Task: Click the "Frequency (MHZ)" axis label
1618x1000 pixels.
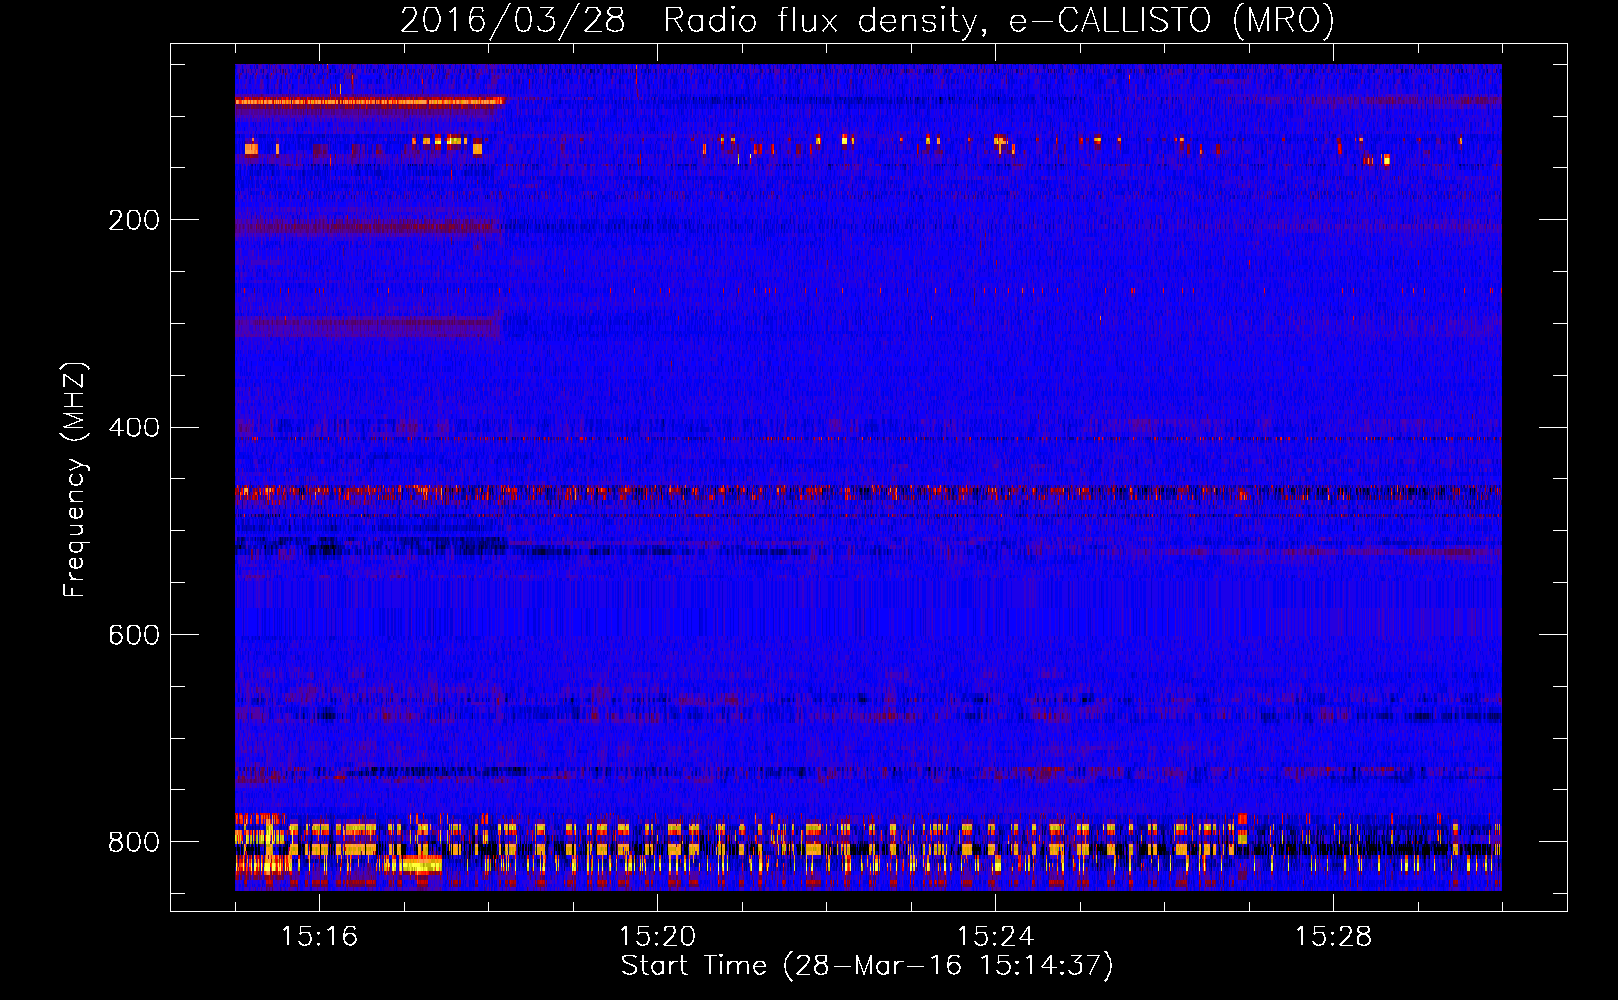Action: coord(75,480)
